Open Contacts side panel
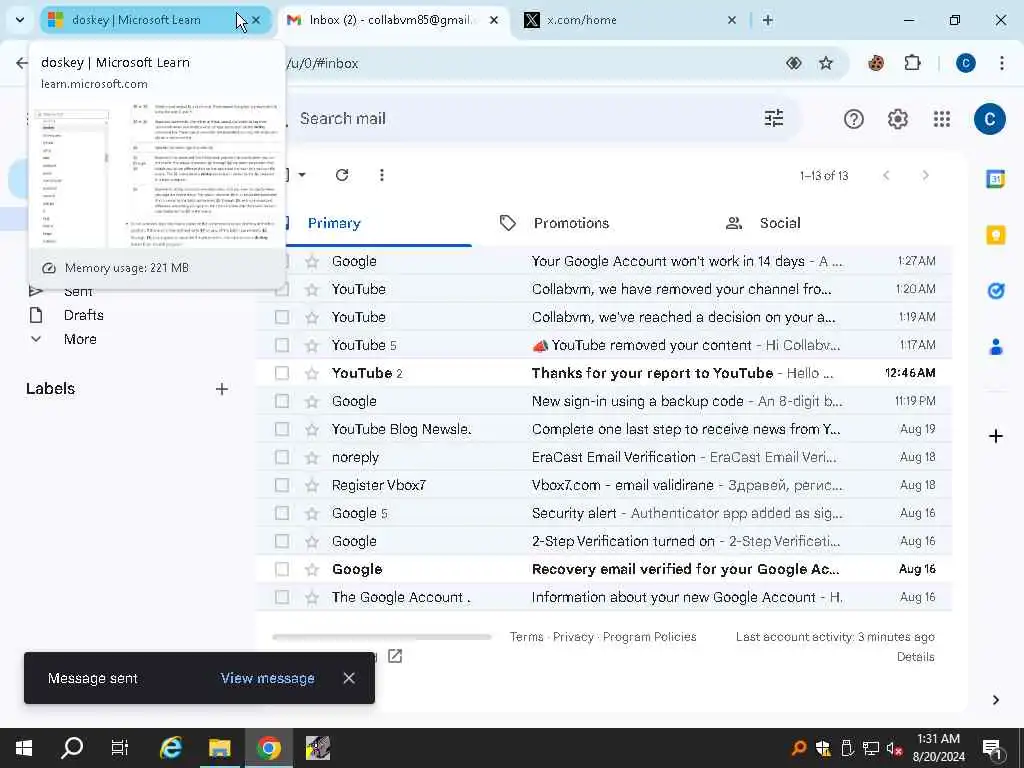This screenshot has height=768, width=1024. (995, 347)
